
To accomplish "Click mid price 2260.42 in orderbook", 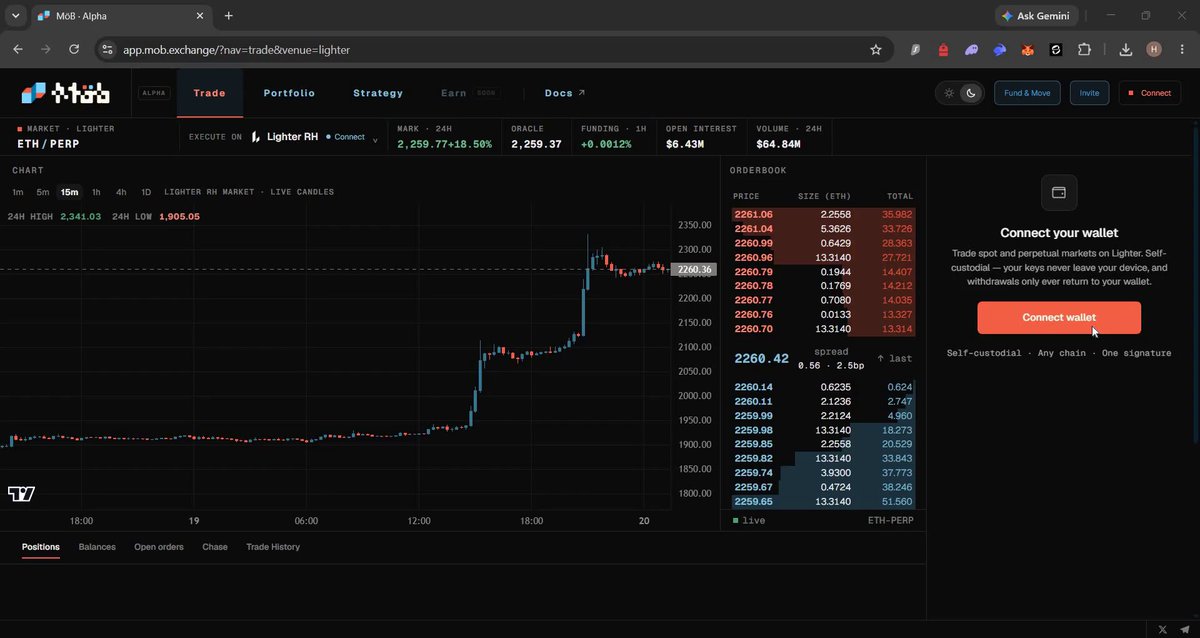I will (762, 358).
